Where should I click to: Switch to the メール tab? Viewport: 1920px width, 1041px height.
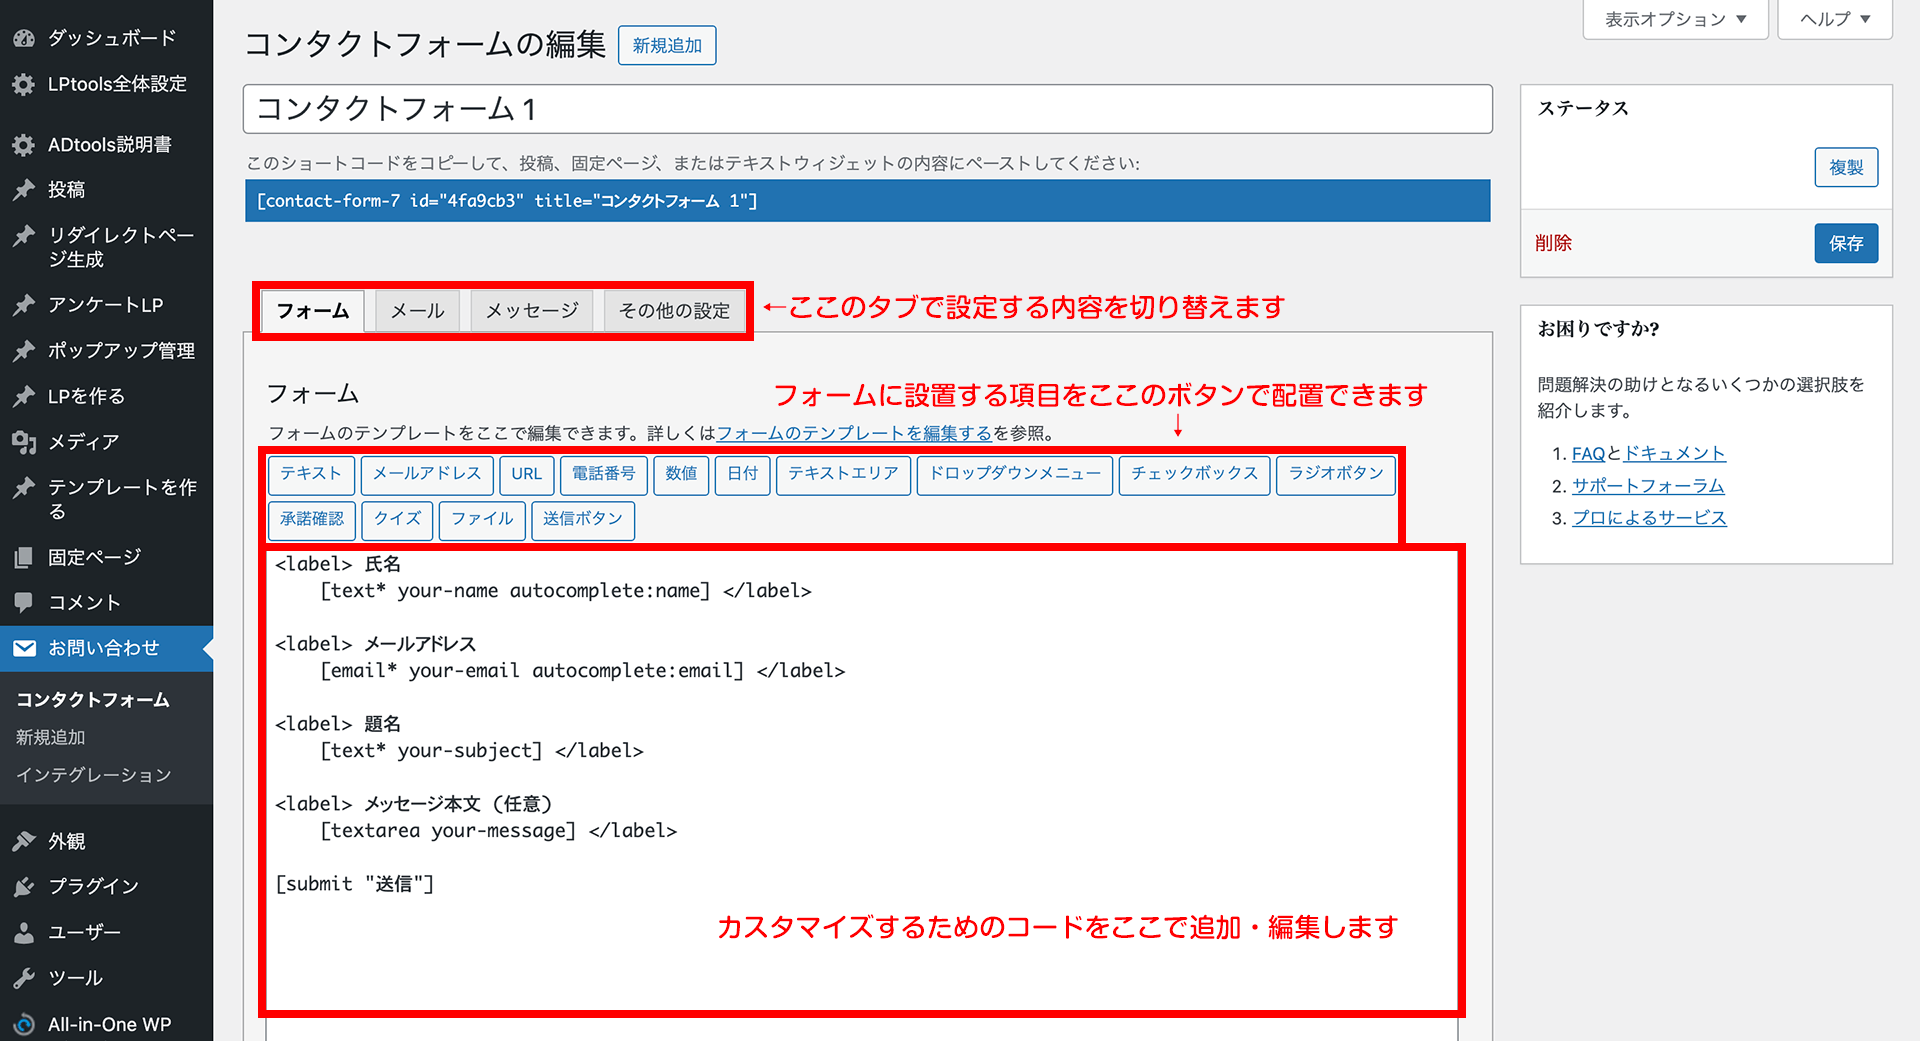click(417, 310)
